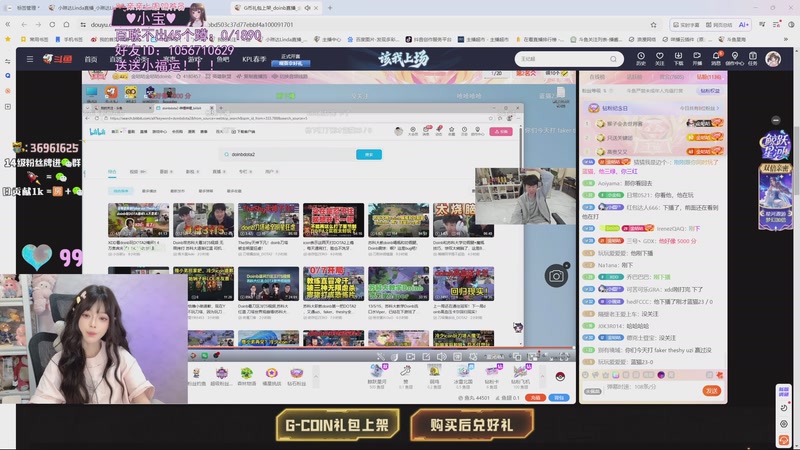Enter fullscreen on the video player
Image resolution: width=800 pixels, height=450 pixels.
564,357
